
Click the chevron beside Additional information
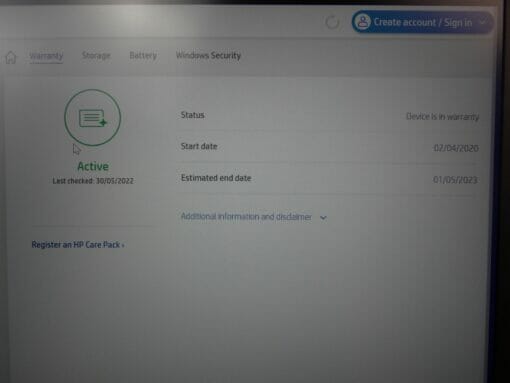pos(323,218)
